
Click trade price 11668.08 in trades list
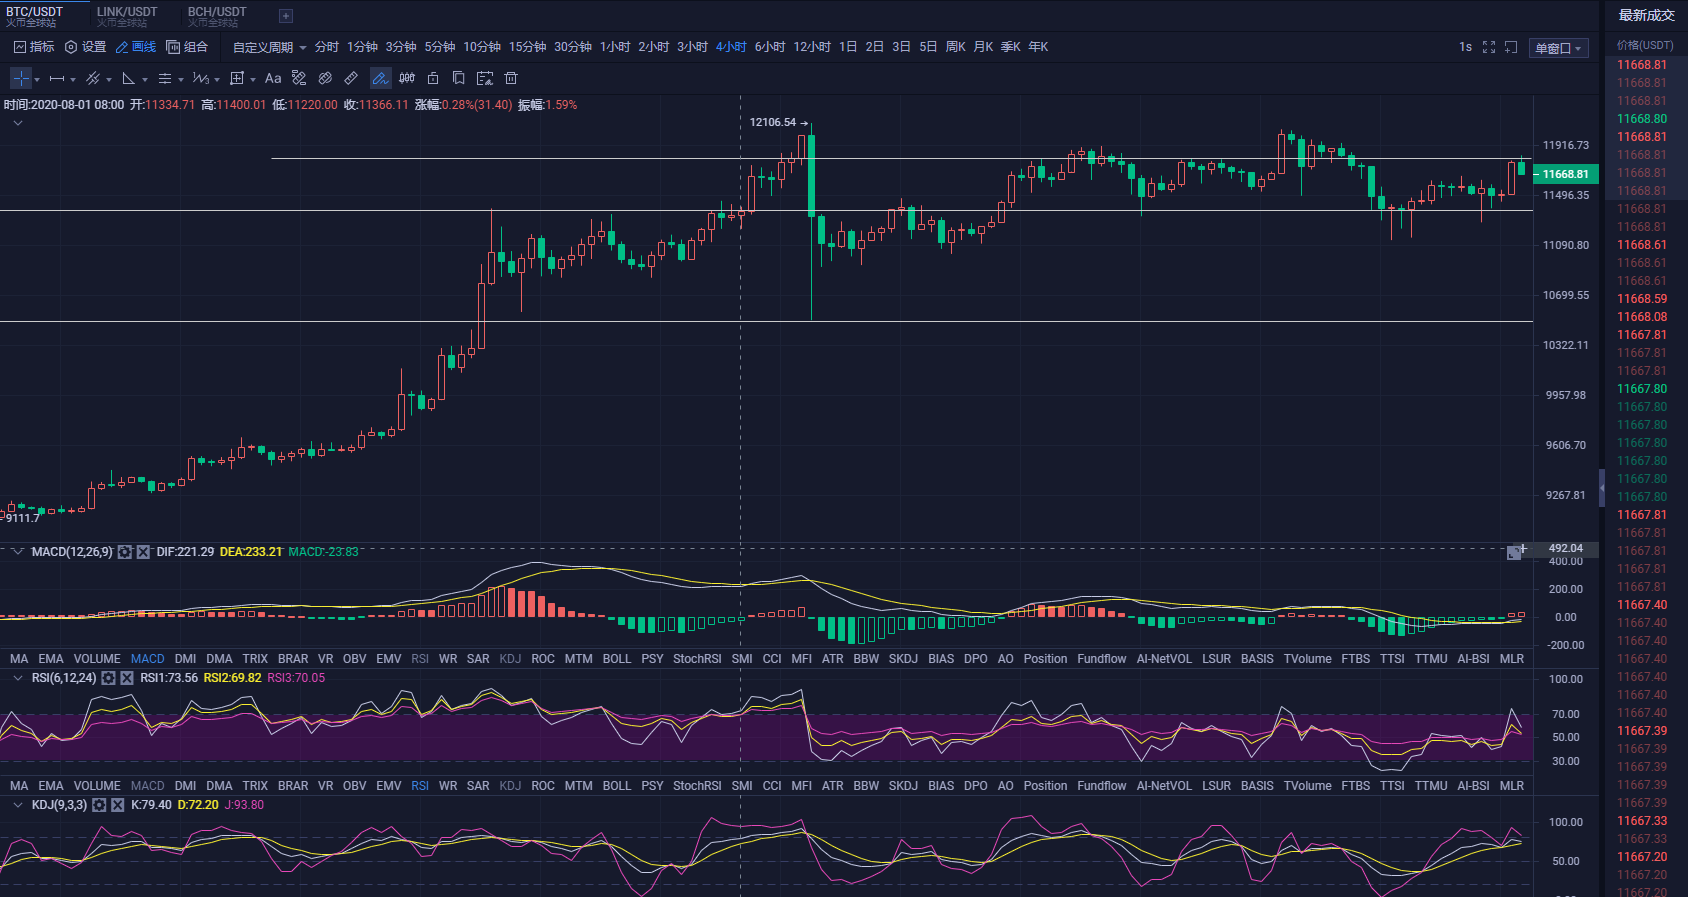tap(1642, 317)
